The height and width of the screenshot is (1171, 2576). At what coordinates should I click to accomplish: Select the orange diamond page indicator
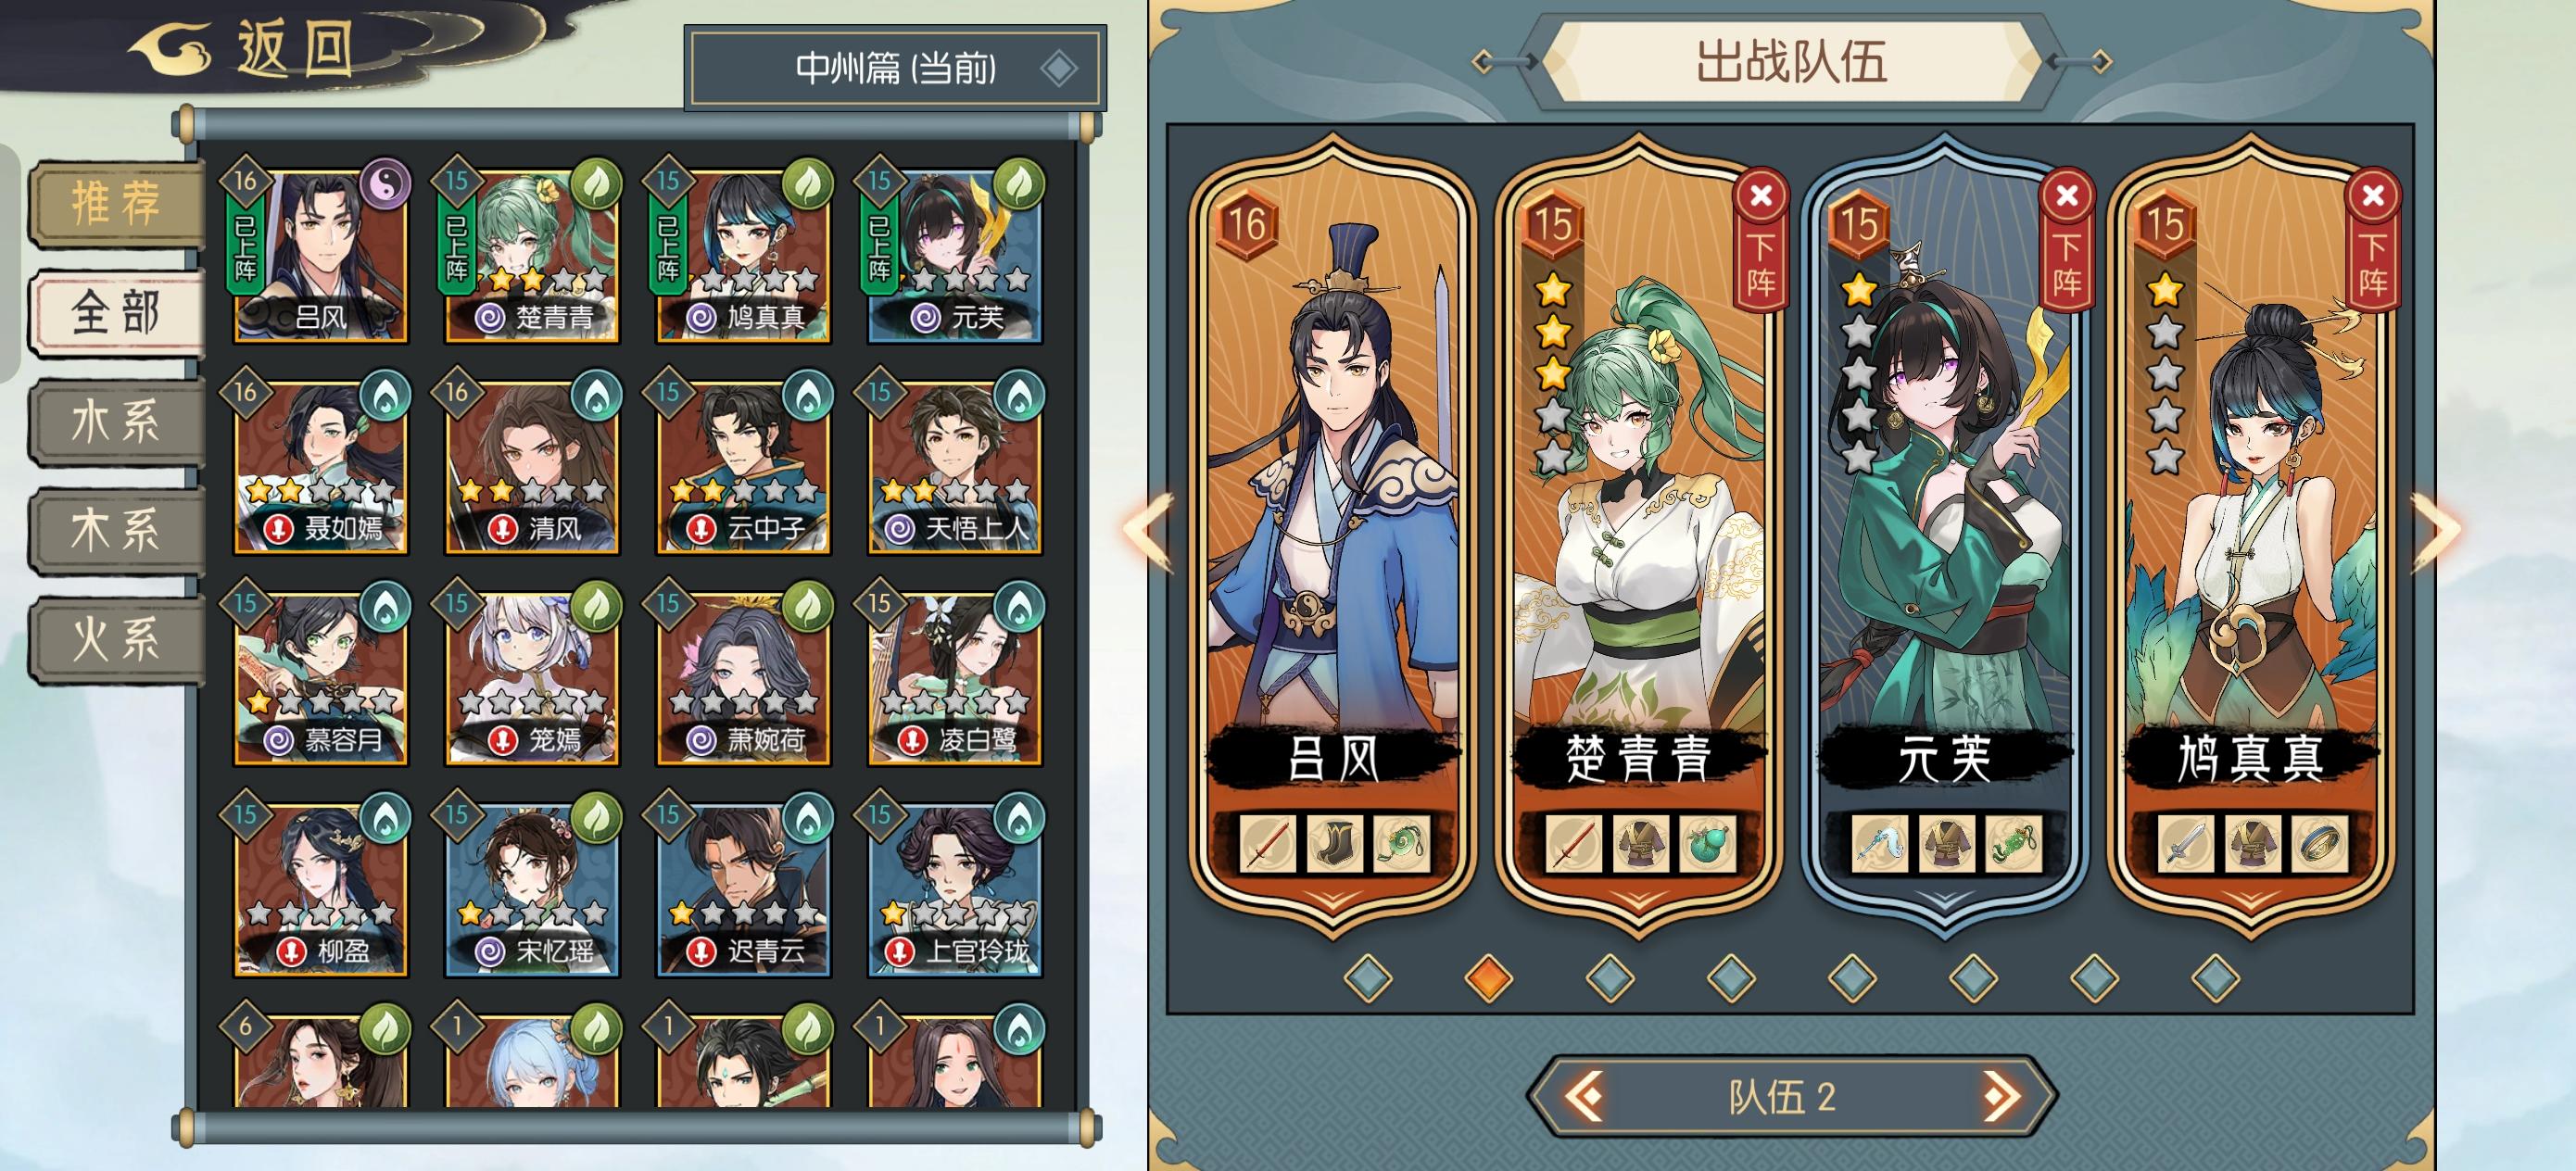tap(1488, 977)
